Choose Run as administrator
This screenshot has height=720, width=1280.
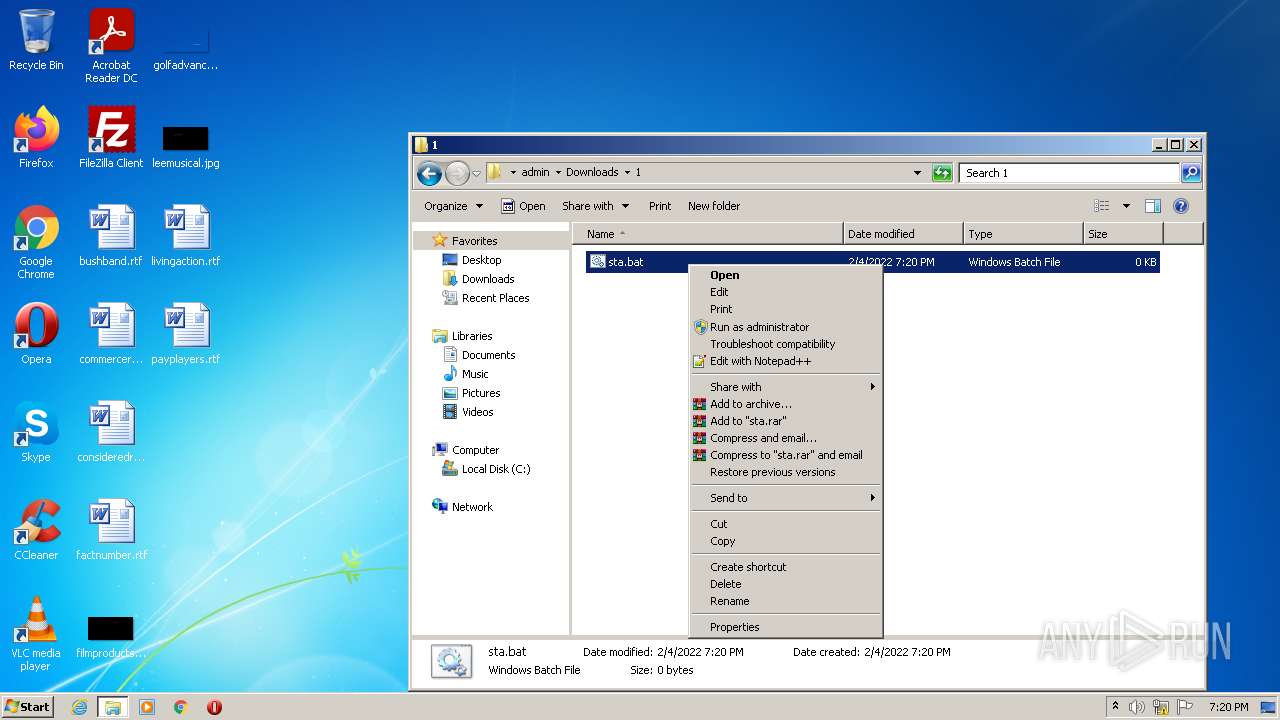click(x=786, y=327)
